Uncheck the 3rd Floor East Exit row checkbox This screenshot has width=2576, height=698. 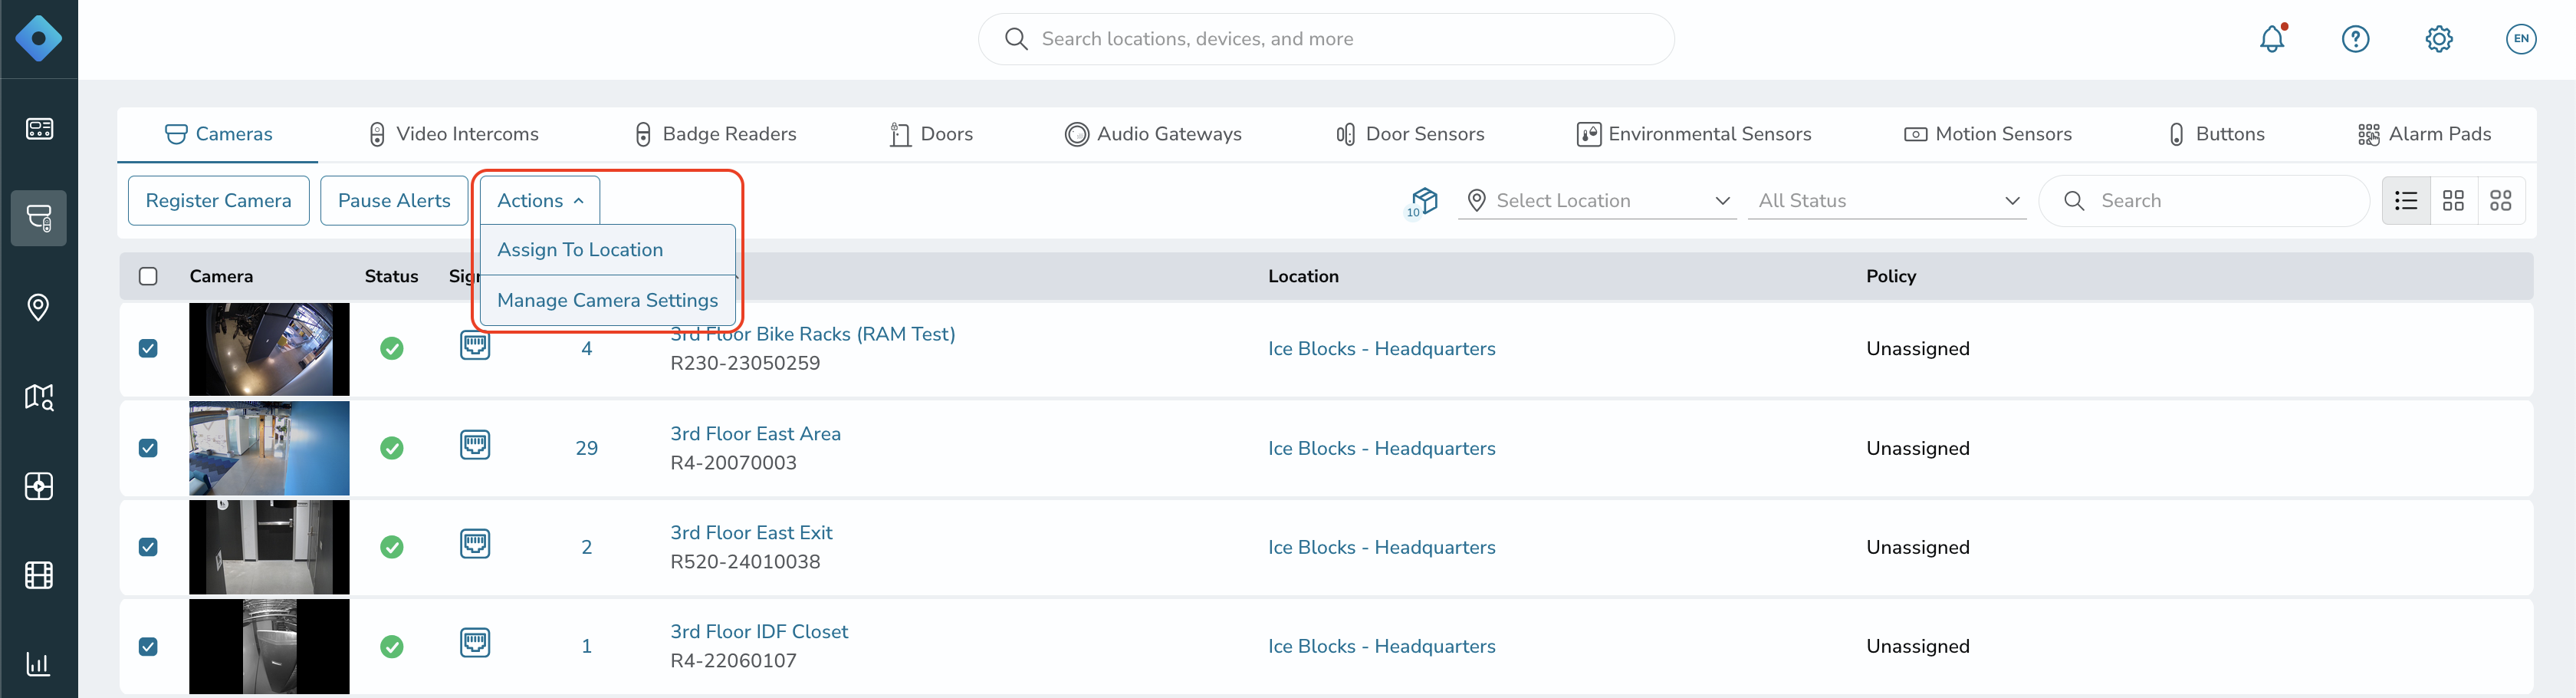[x=148, y=547]
